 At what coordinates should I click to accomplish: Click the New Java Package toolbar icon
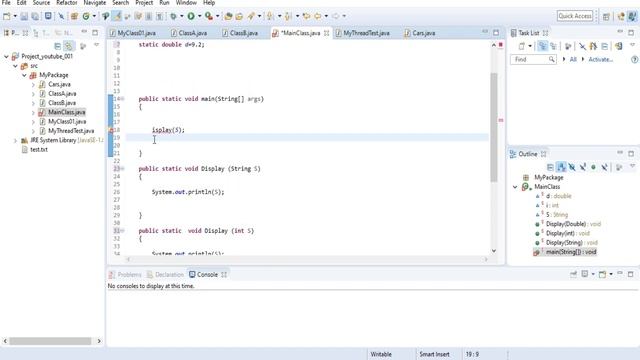point(74,16)
